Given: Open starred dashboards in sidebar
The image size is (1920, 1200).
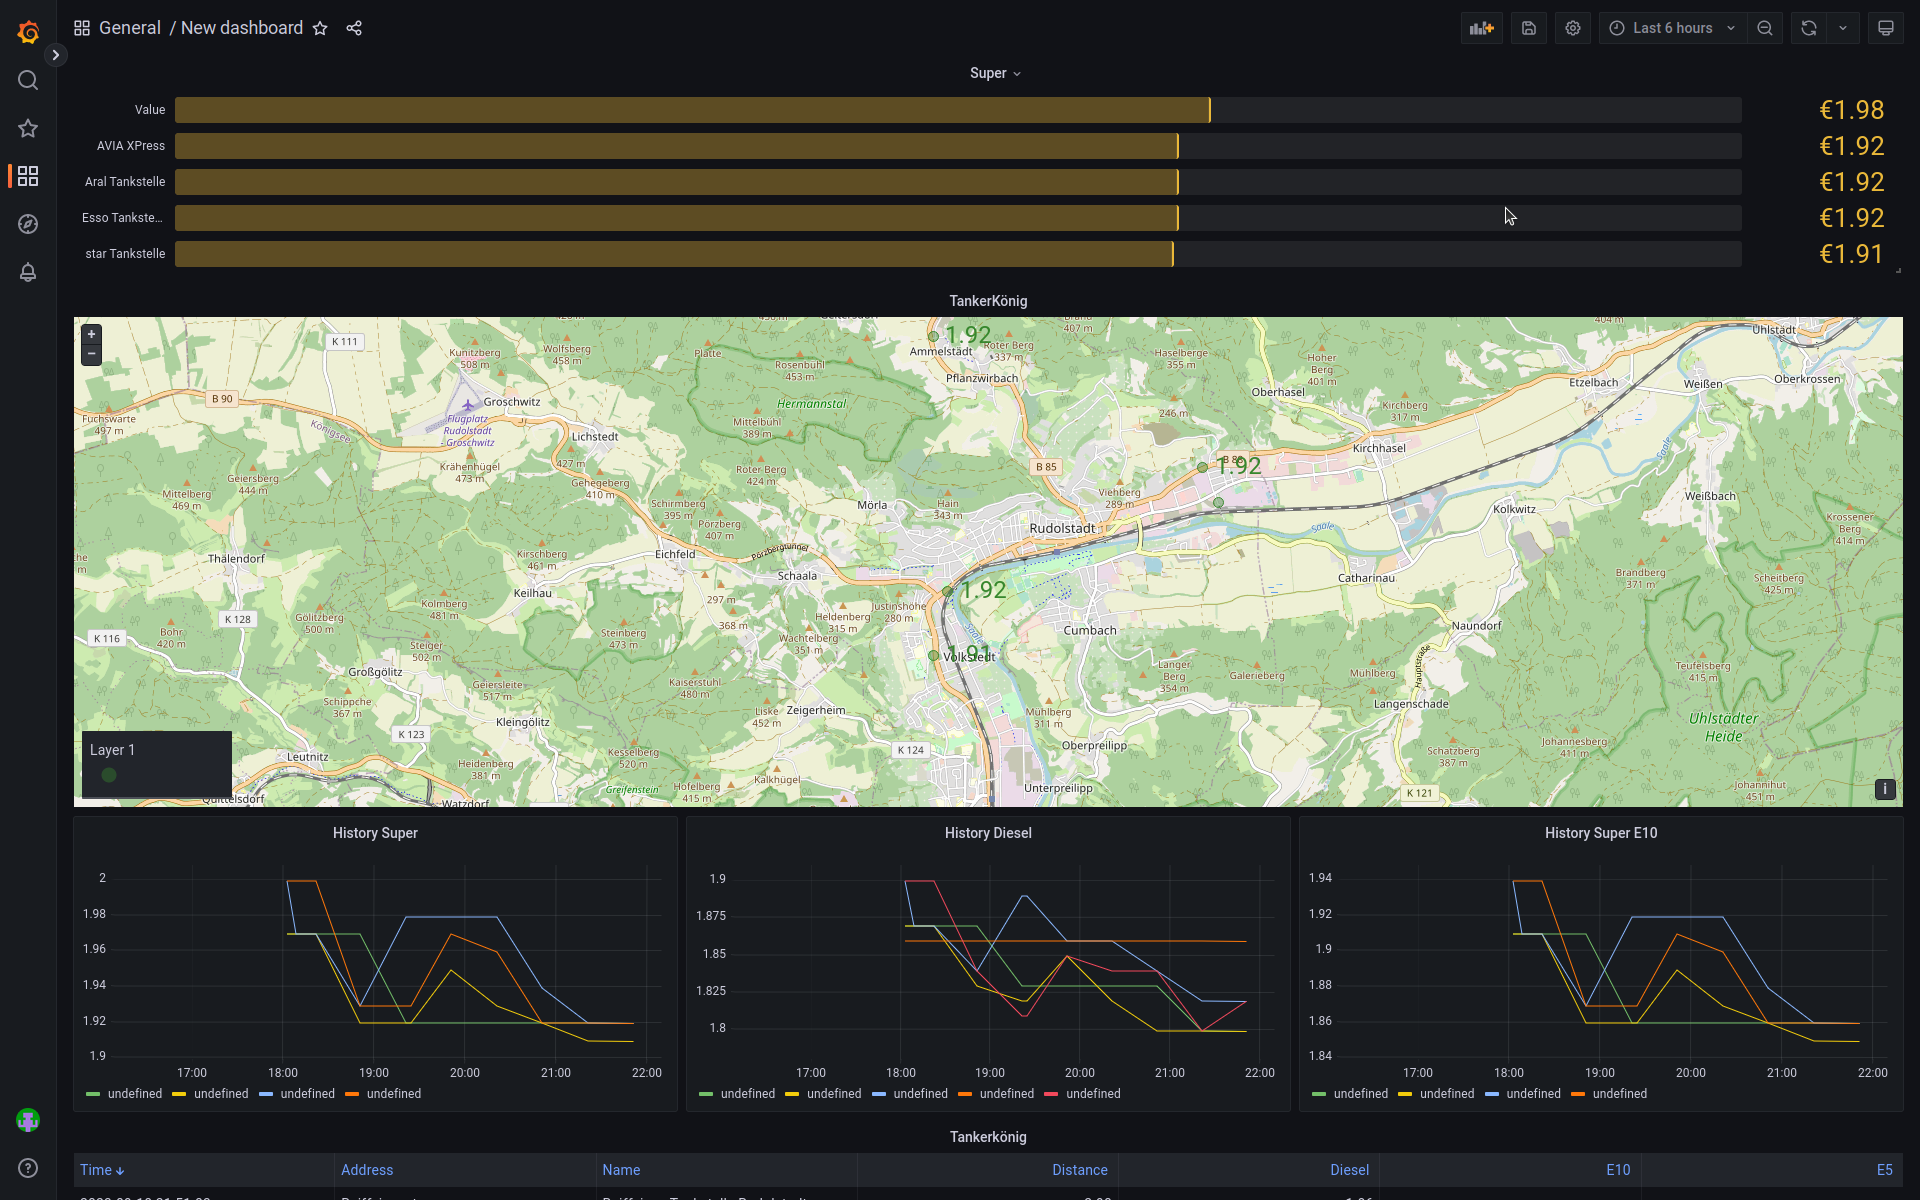Looking at the screenshot, I should click(28, 128).
